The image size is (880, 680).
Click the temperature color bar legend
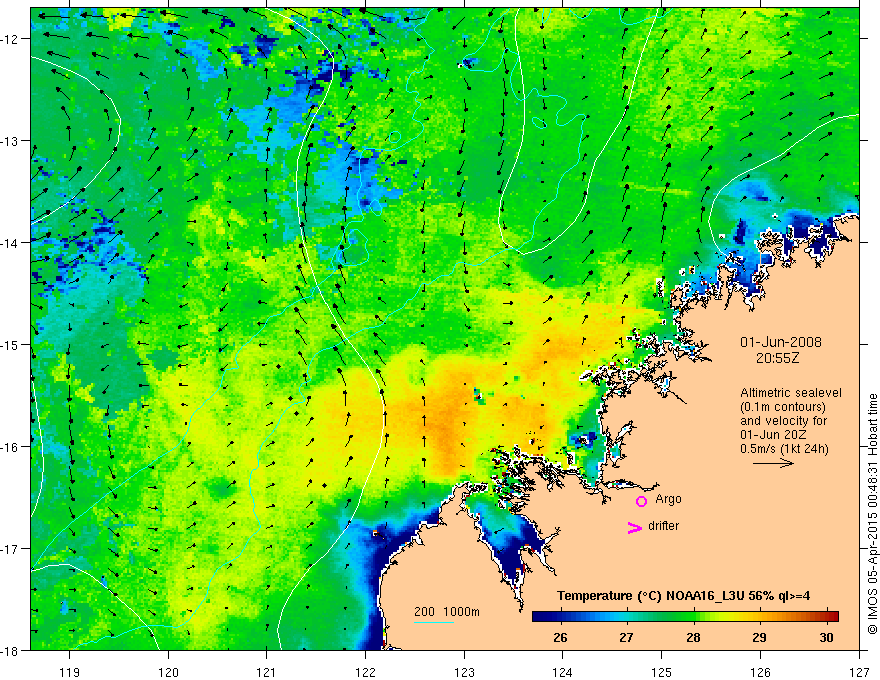[685, 616]
